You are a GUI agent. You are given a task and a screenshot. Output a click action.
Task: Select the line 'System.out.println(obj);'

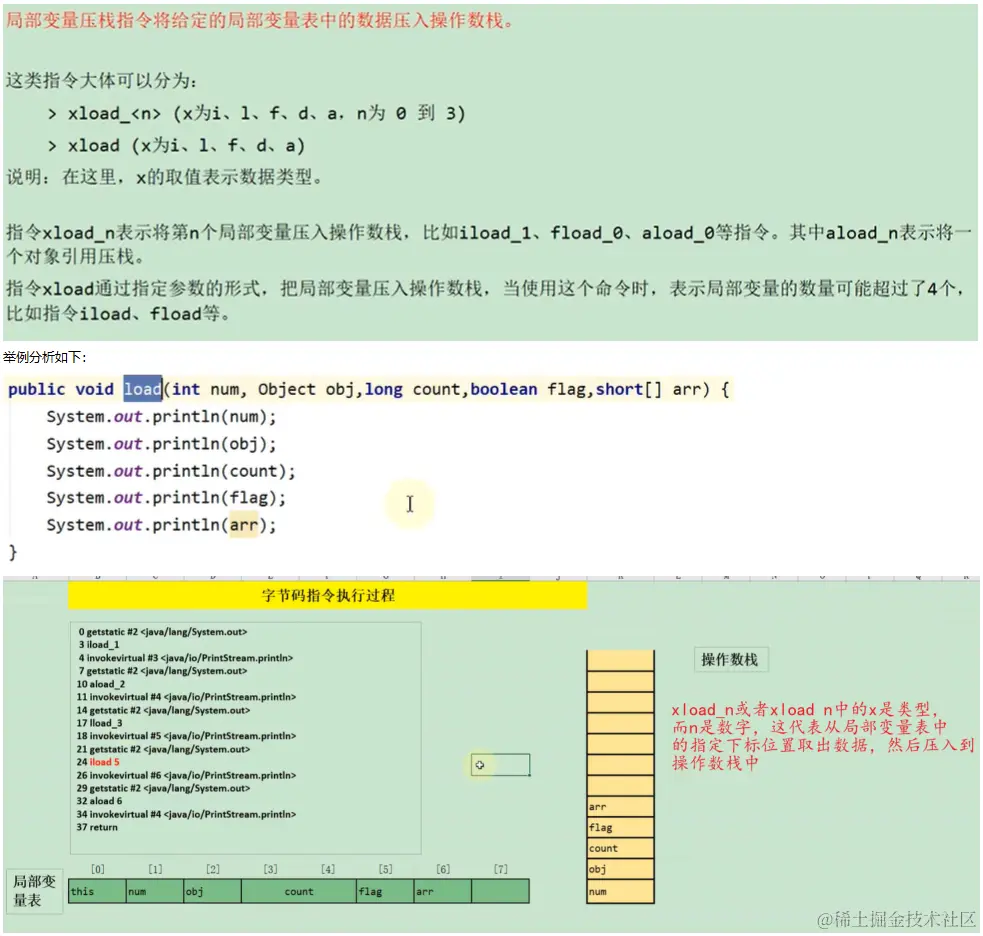pos(161,444)
